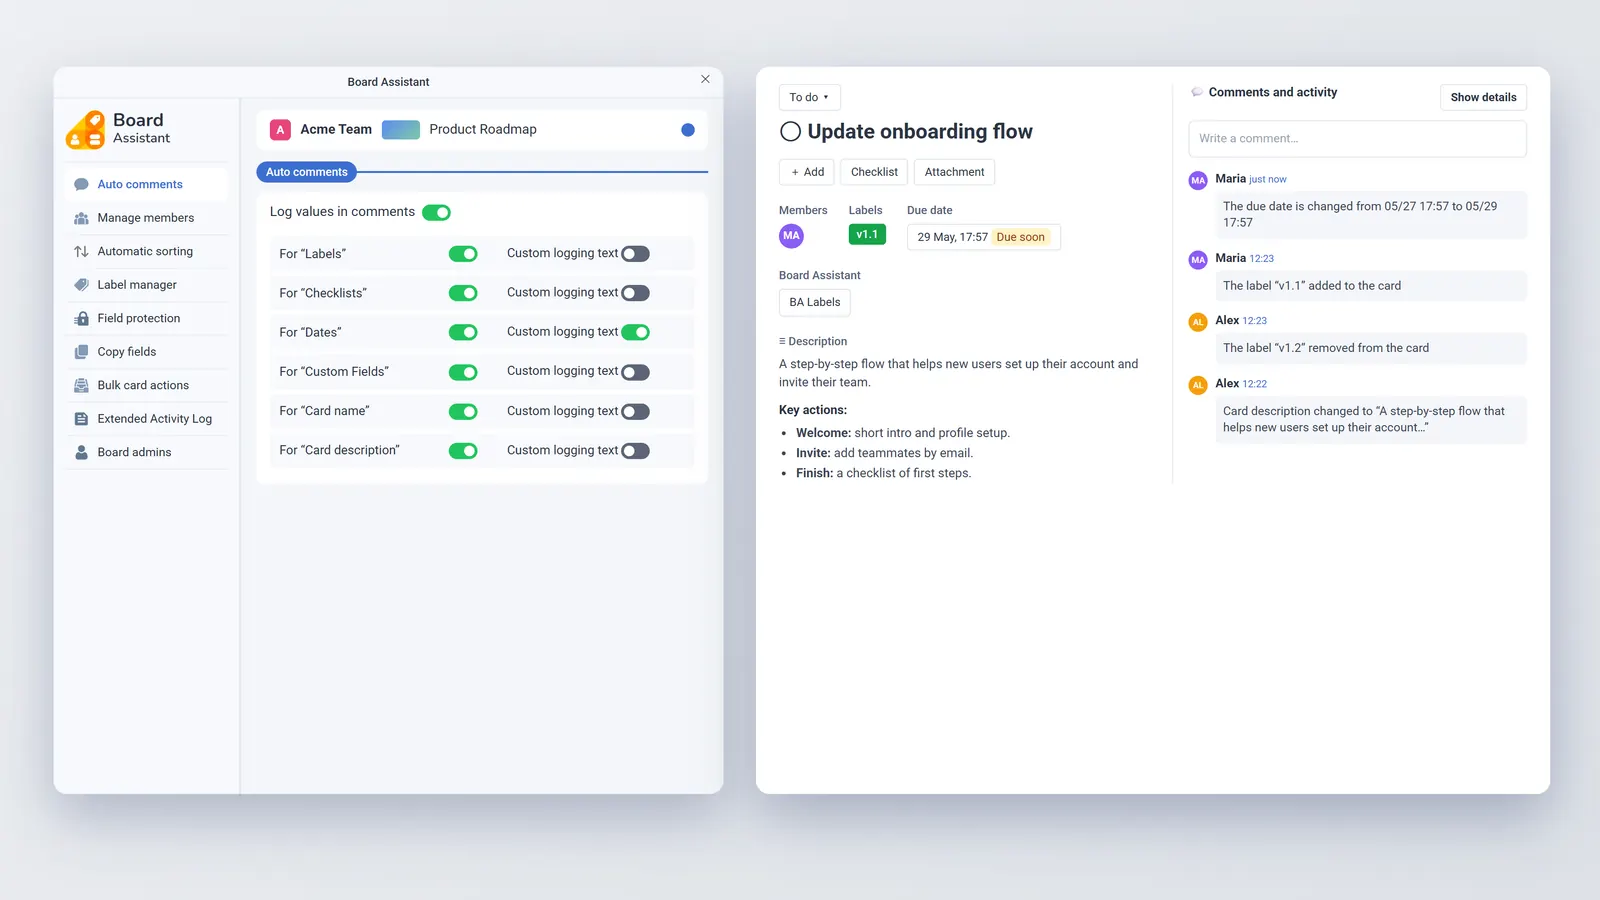Screen dimensions: 1600x900
Task: Click the Auto comments speech bubble icon
Action: pyautogui.click(x=81, y=184)
